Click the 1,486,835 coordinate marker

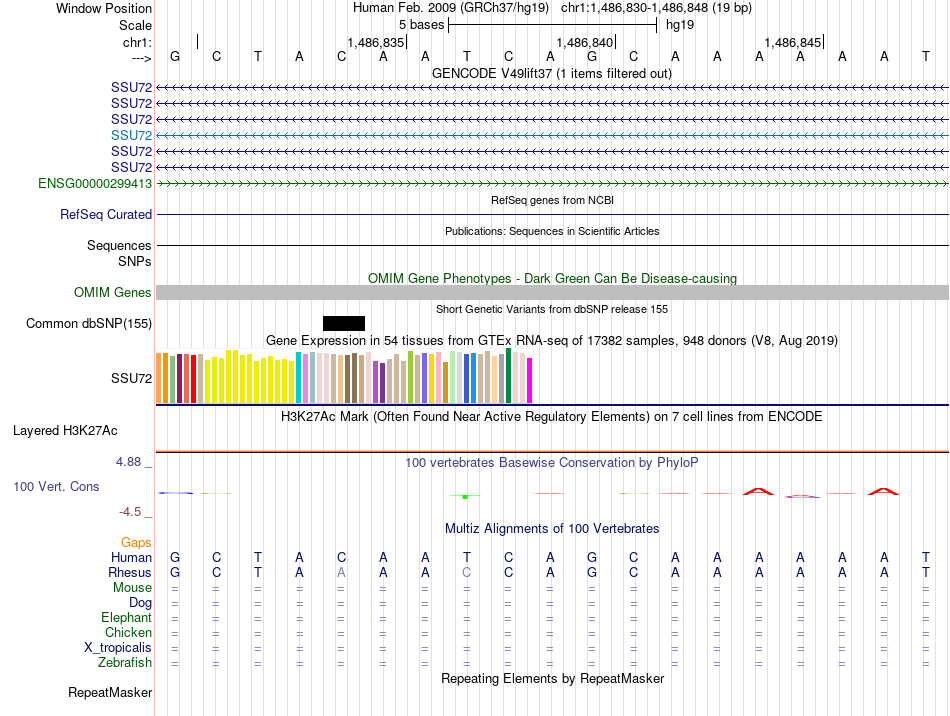[x=375, y=42]
